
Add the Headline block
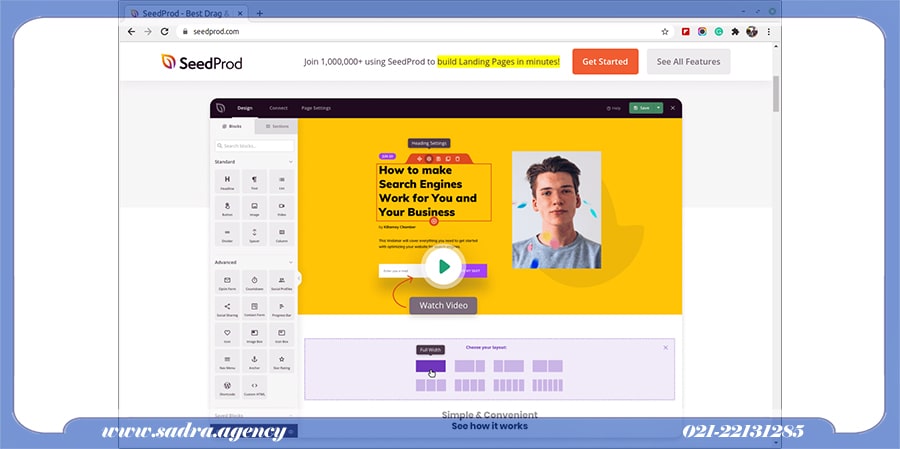point(227,181)
